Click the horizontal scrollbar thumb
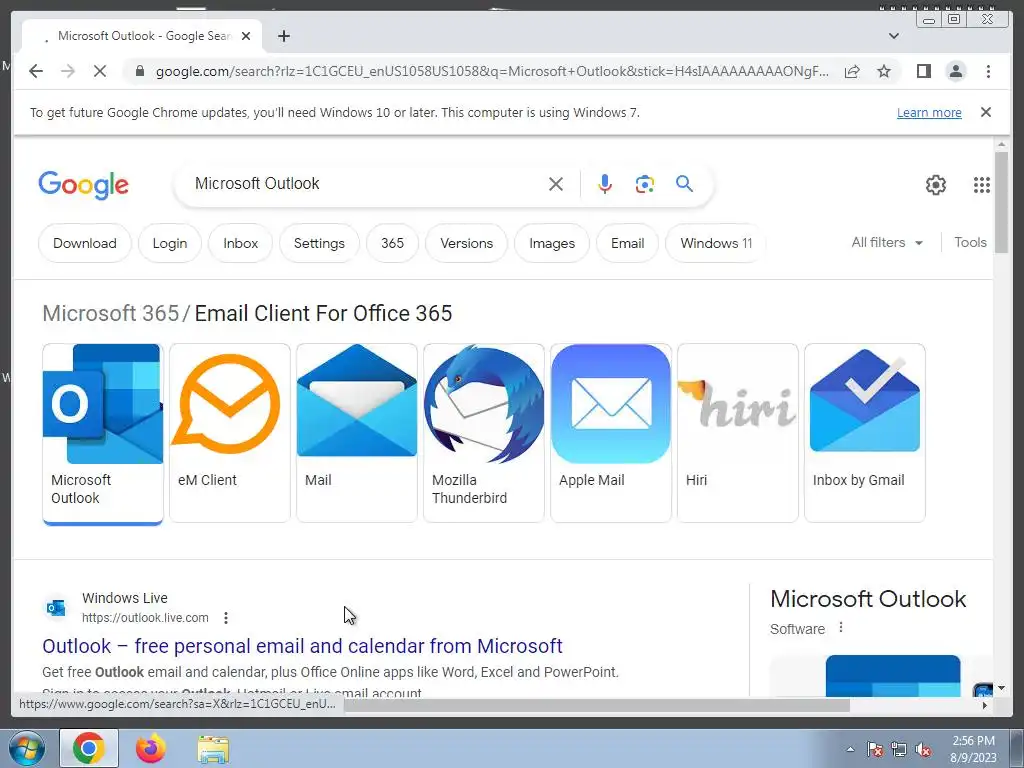This screenshot has width=1024, height=768. pos(597,705)
